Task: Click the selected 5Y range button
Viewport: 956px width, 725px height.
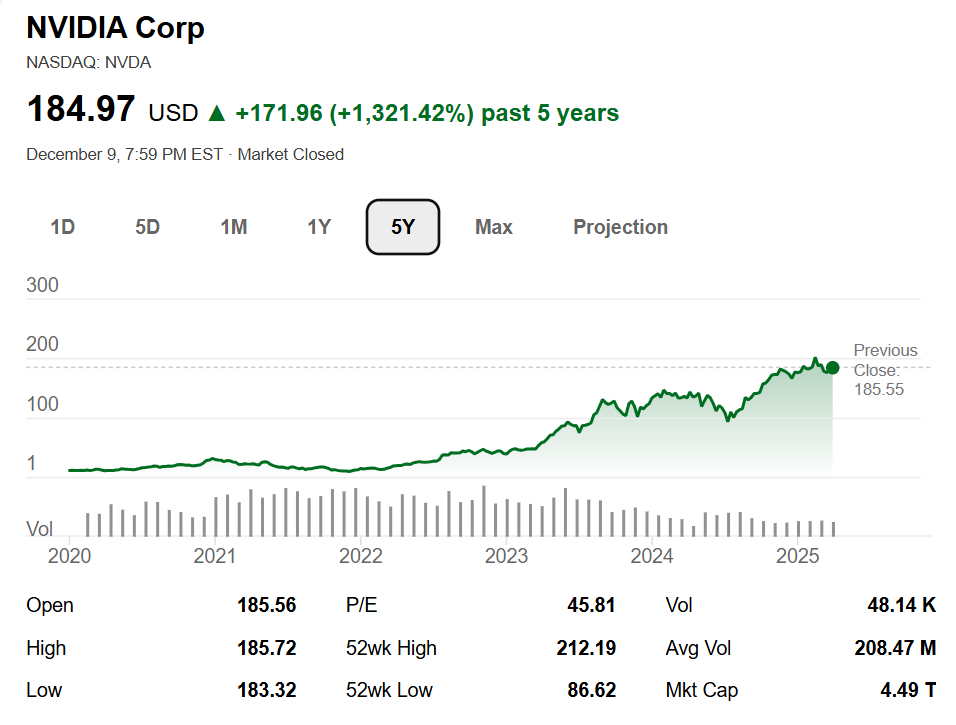Action: coord(403,227)
